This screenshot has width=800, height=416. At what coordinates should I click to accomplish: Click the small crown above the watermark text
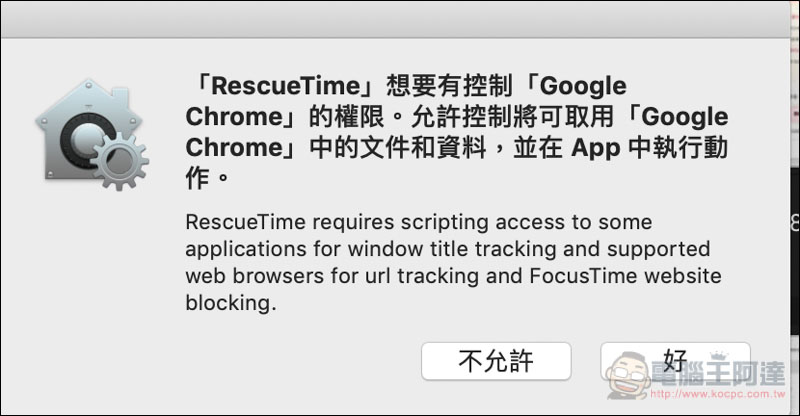tap(717, 355)
